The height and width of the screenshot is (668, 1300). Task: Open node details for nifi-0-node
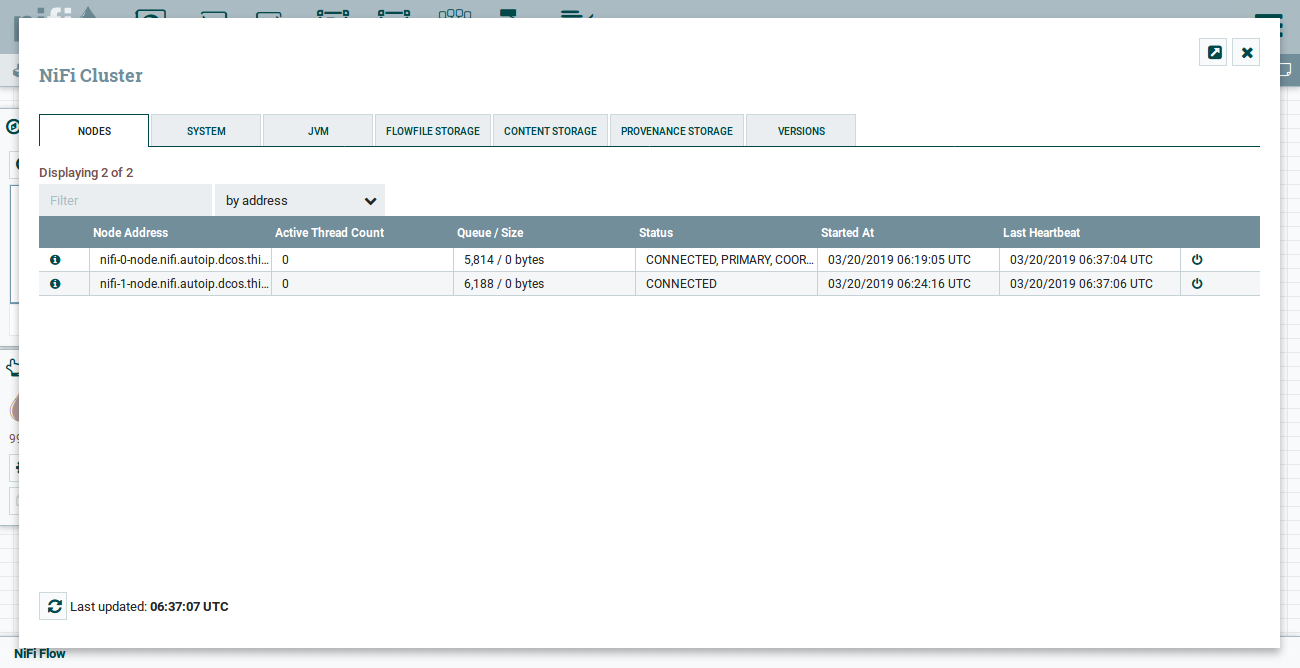click(x=55, y=260)
